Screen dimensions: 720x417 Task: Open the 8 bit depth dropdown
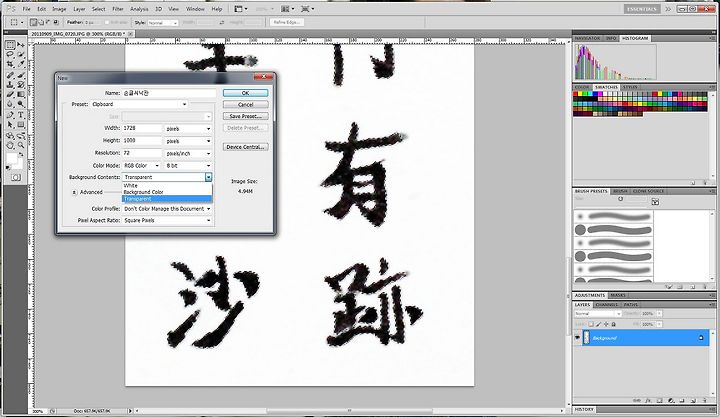pos(188,165)
